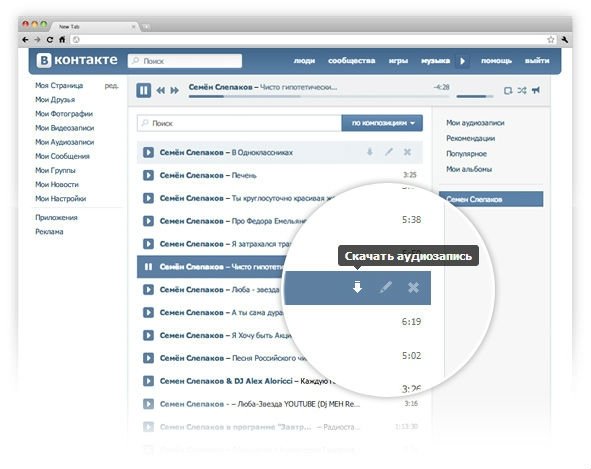Expand the arrow next to музыка
591x469 pixels.
[462, 61]
